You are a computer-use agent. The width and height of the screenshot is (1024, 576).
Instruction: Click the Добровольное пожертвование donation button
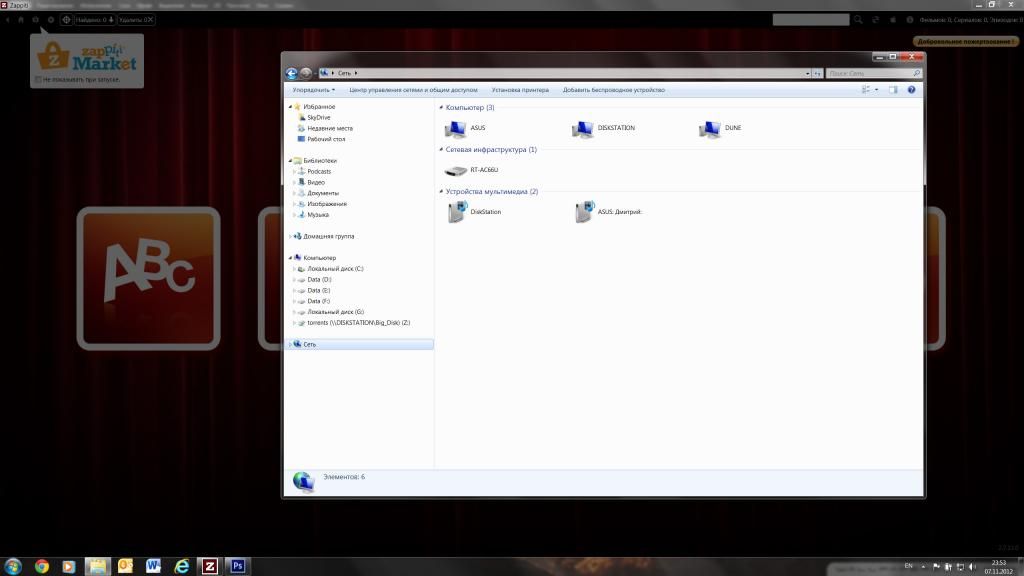pos(966,41)
